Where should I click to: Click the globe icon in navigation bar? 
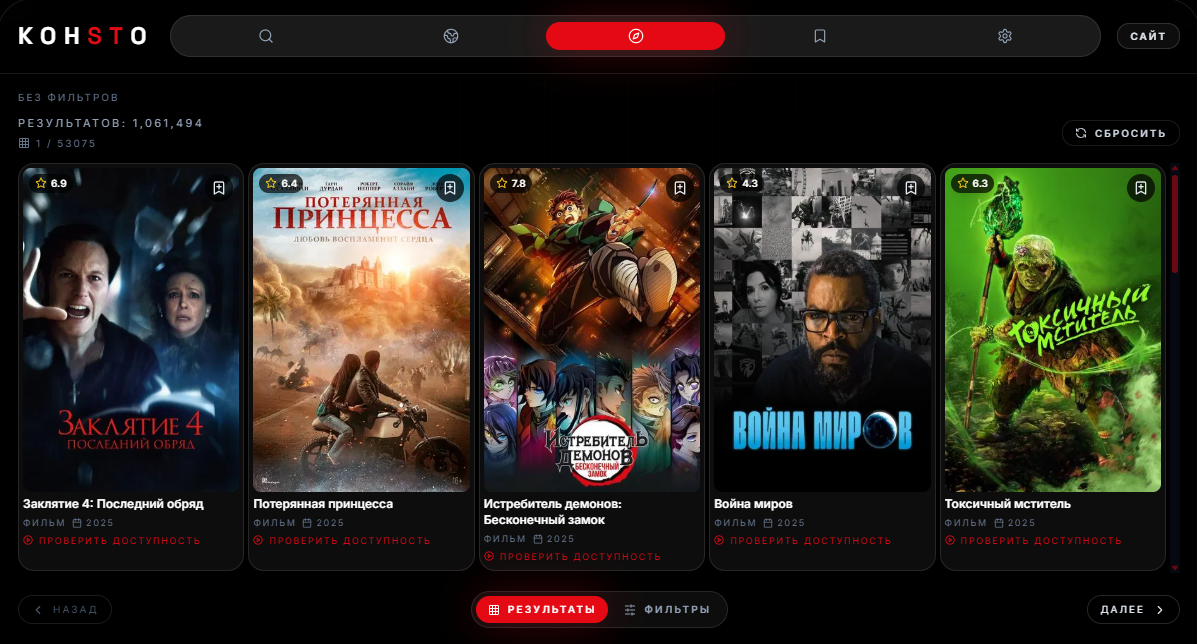tap(451, 36)
